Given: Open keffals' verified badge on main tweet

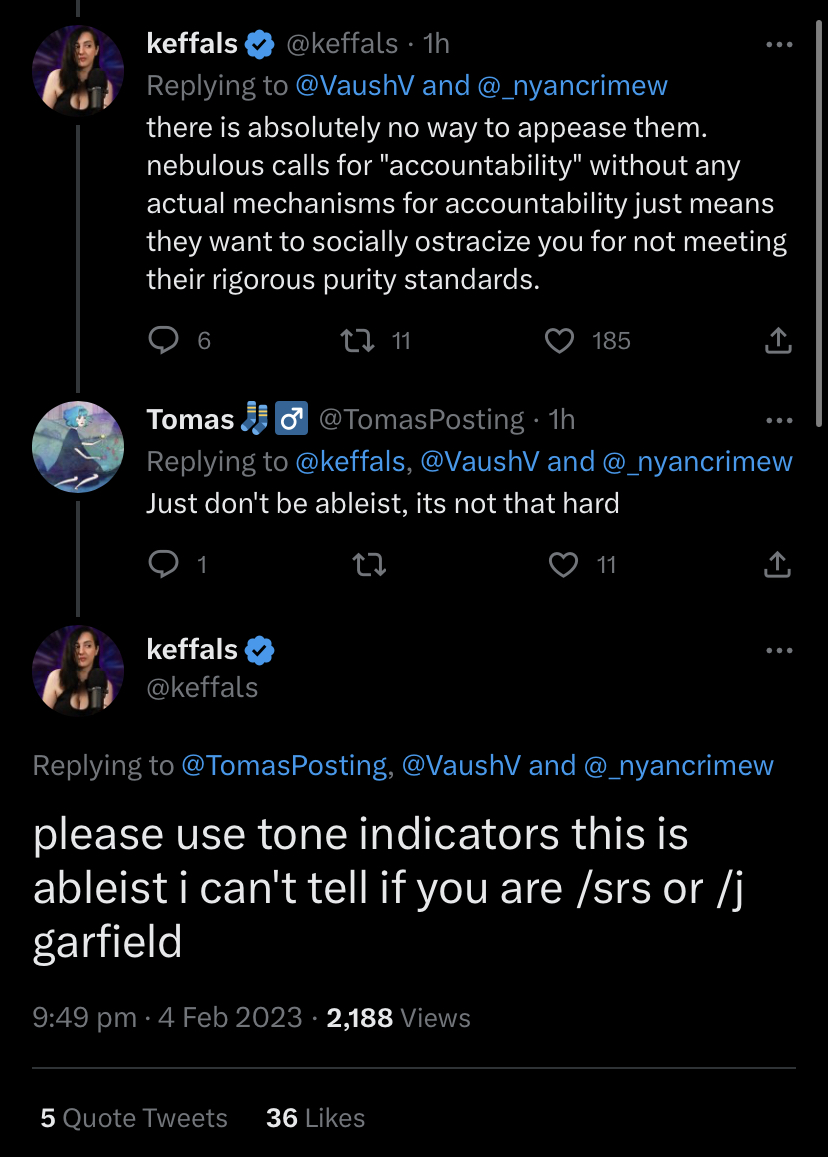Looking at the screenshot, I should coord(259,650).
